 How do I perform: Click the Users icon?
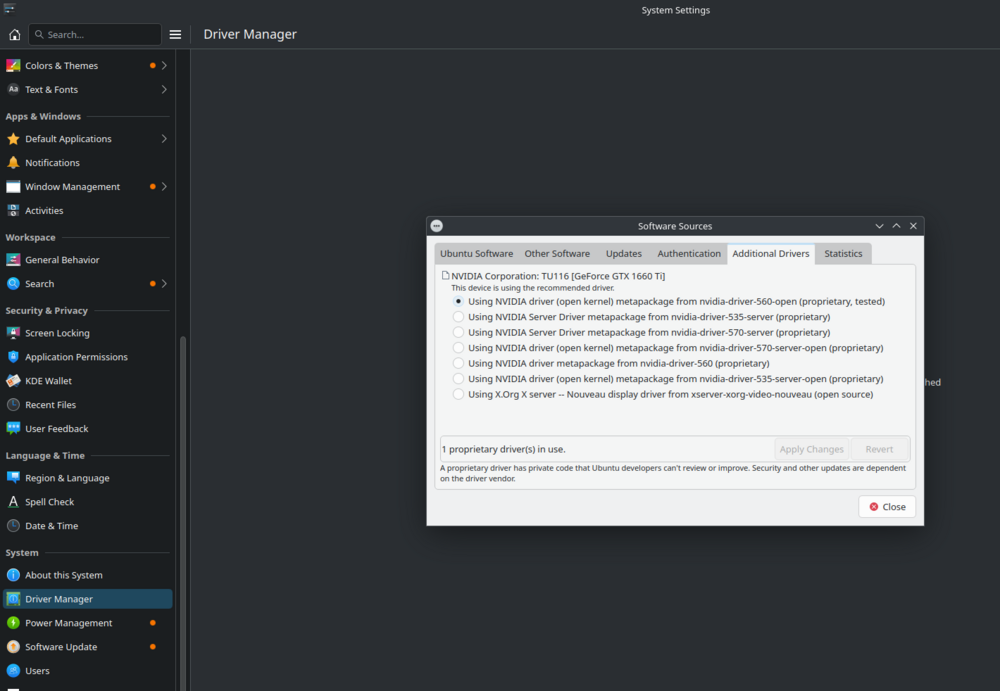tap(13, 671)
